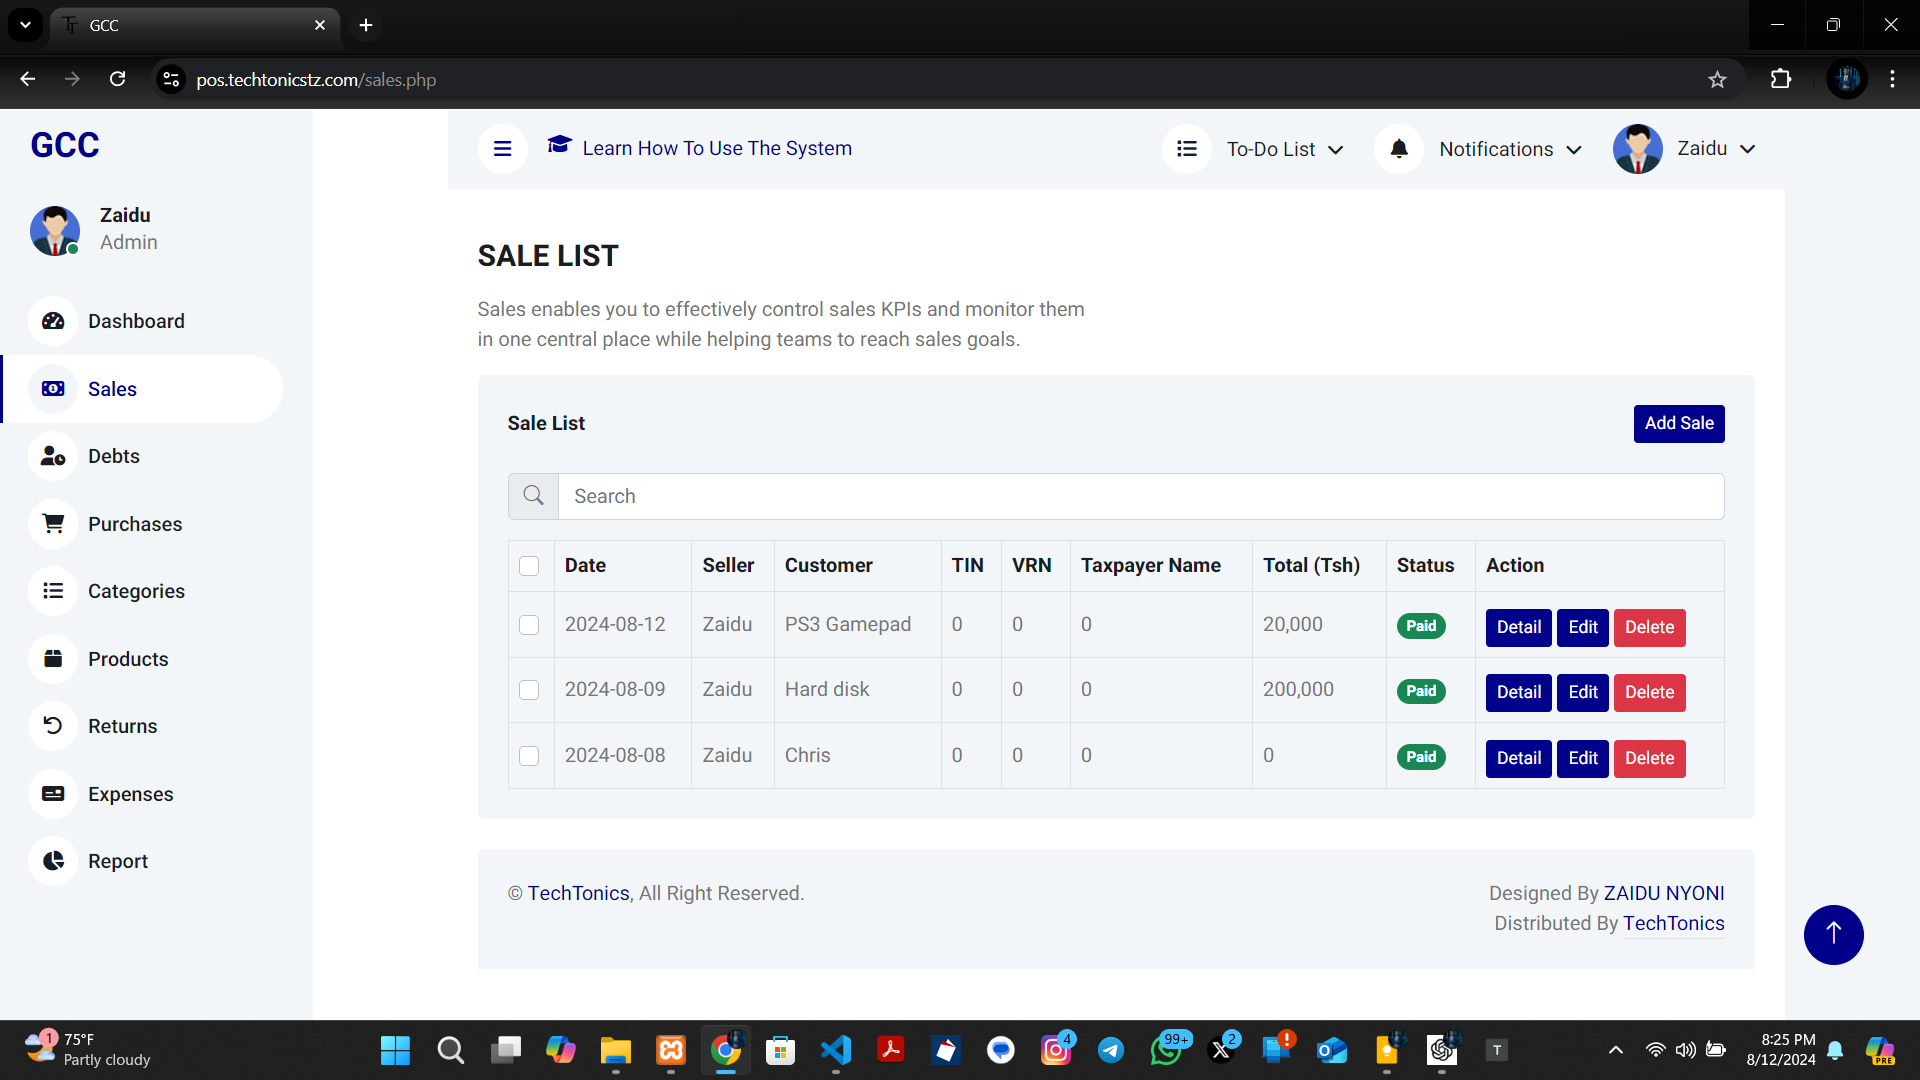Click the Returns arrow icon in sidebar
Screen dimensions: 1920x1080
point(53,726)
